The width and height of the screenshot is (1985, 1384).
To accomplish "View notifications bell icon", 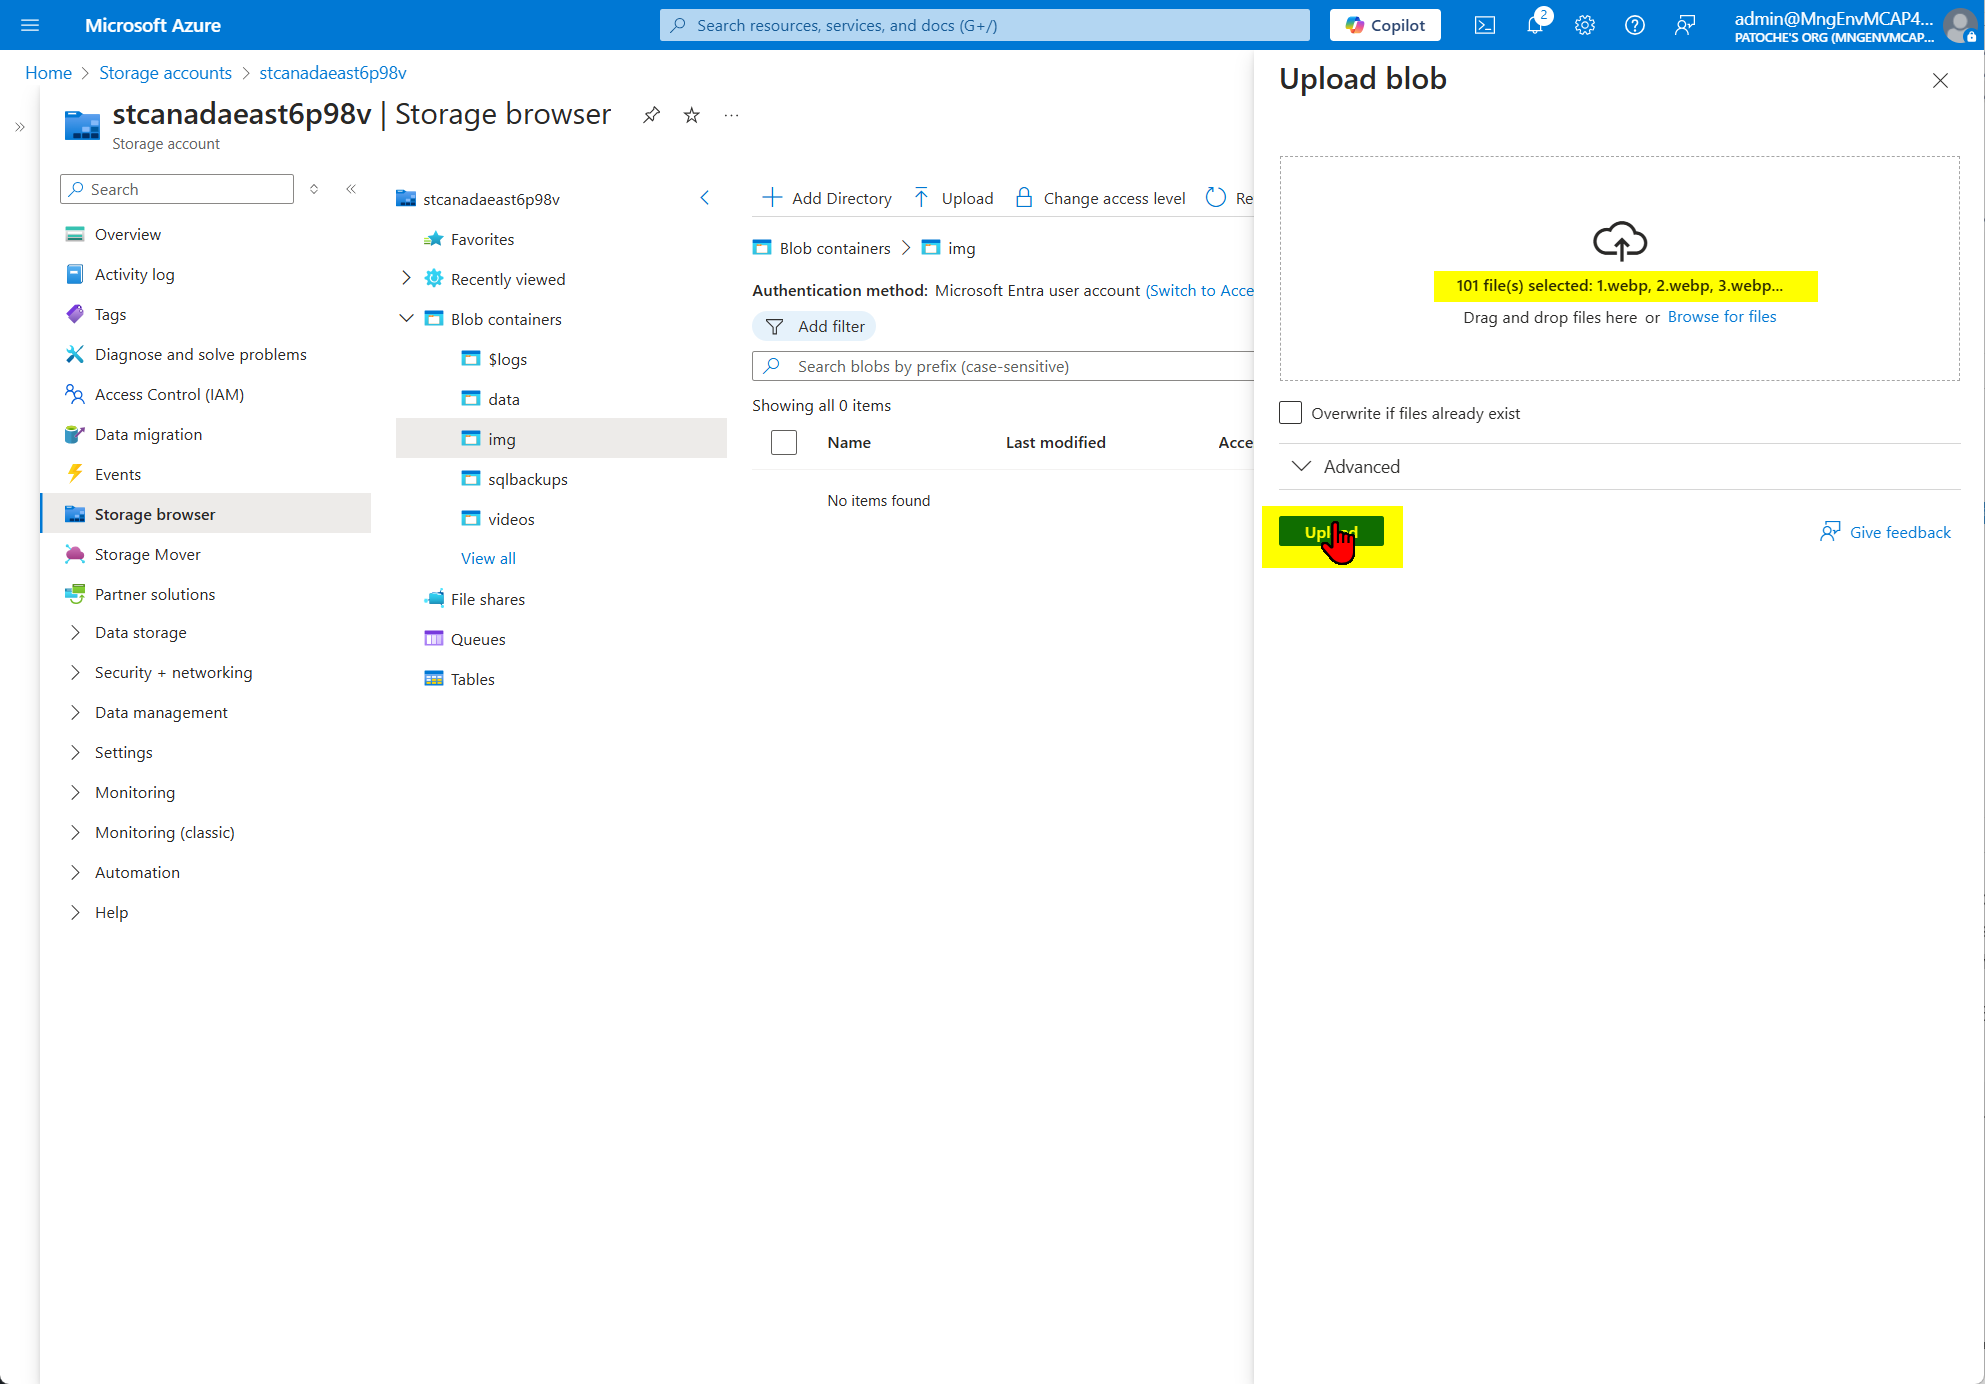I will click(1535, 25).
